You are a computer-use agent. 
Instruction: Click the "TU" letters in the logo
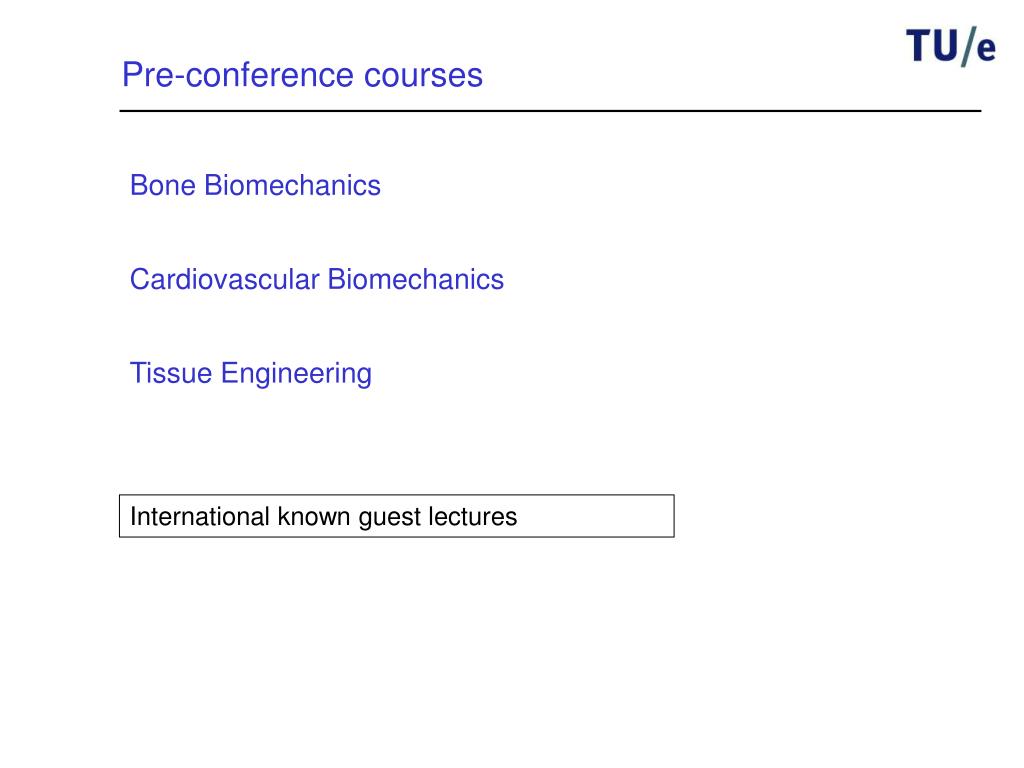click(932, 46)
